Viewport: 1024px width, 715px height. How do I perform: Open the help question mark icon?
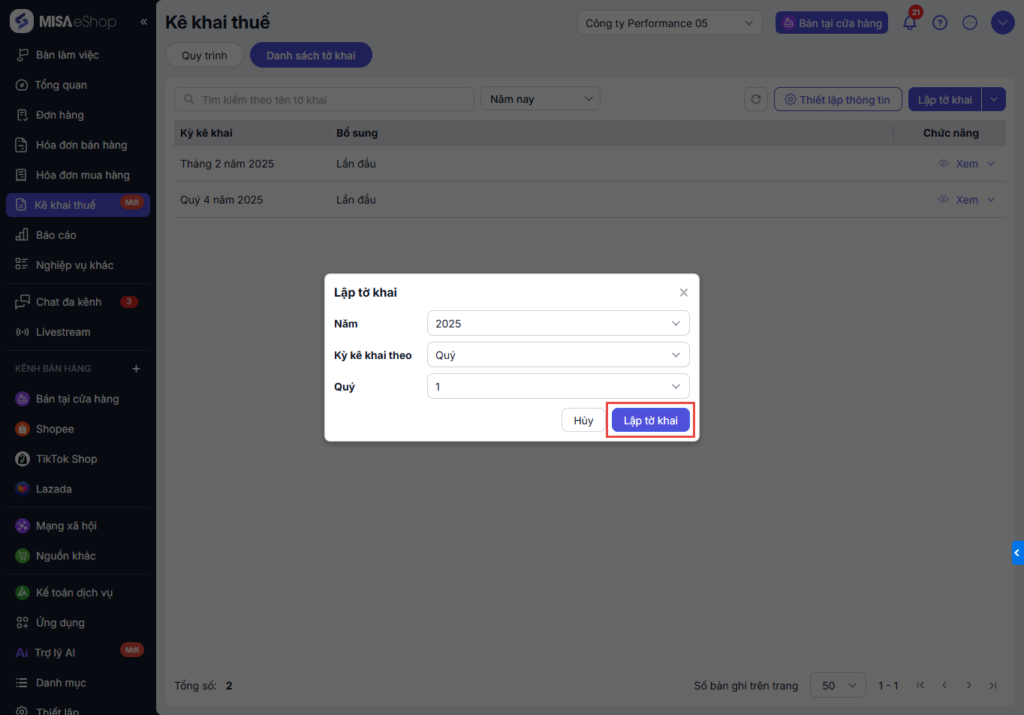click(940, 23)
